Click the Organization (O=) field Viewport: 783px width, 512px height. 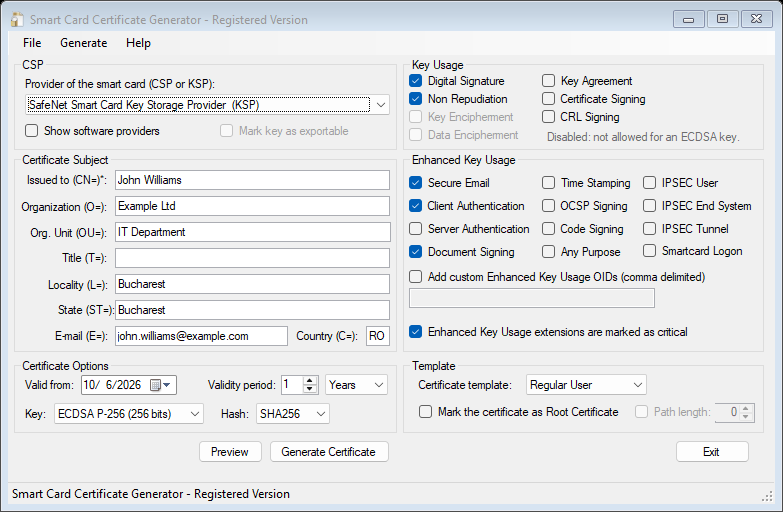point(252,206)
